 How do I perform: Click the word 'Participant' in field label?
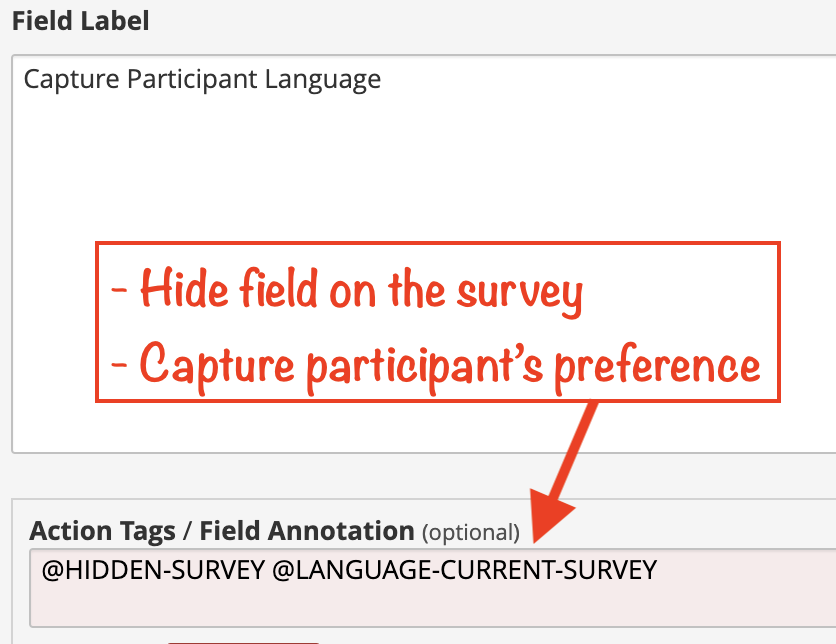coord(192,80)
